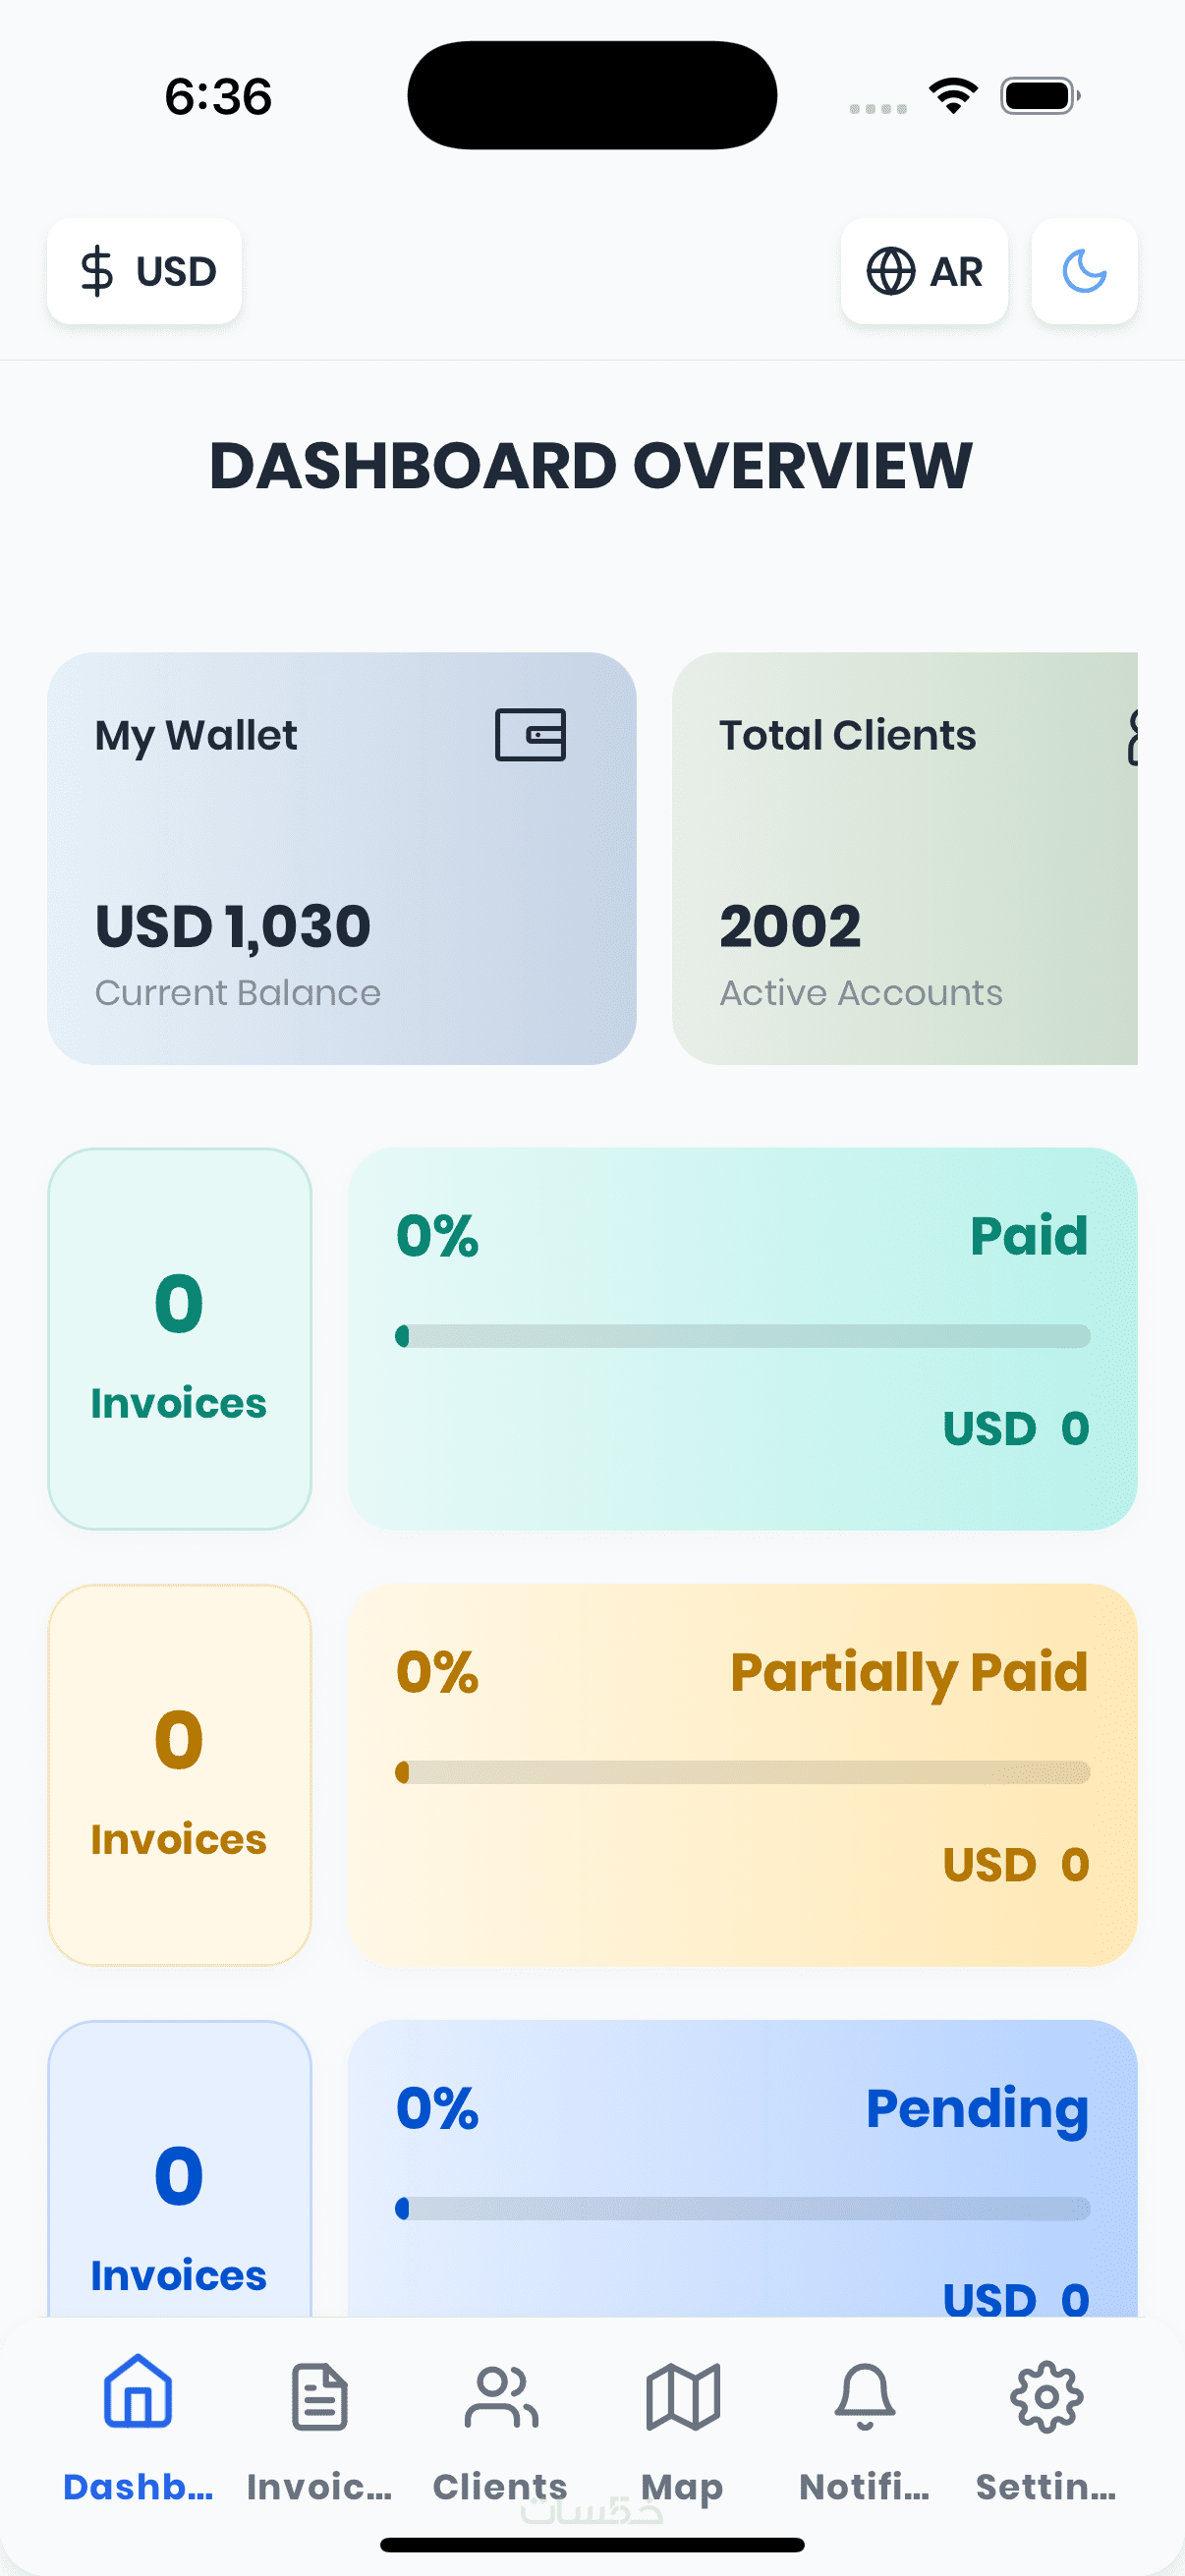Tap the people icon on Total Clients card
Image resolution: width=1185 pixels, height=2576 pixels.
(x=1132, y=737)
